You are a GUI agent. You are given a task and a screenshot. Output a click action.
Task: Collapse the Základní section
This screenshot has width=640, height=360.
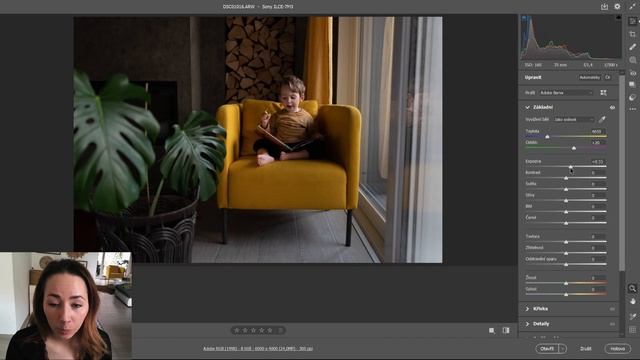(x=527, y=107)
